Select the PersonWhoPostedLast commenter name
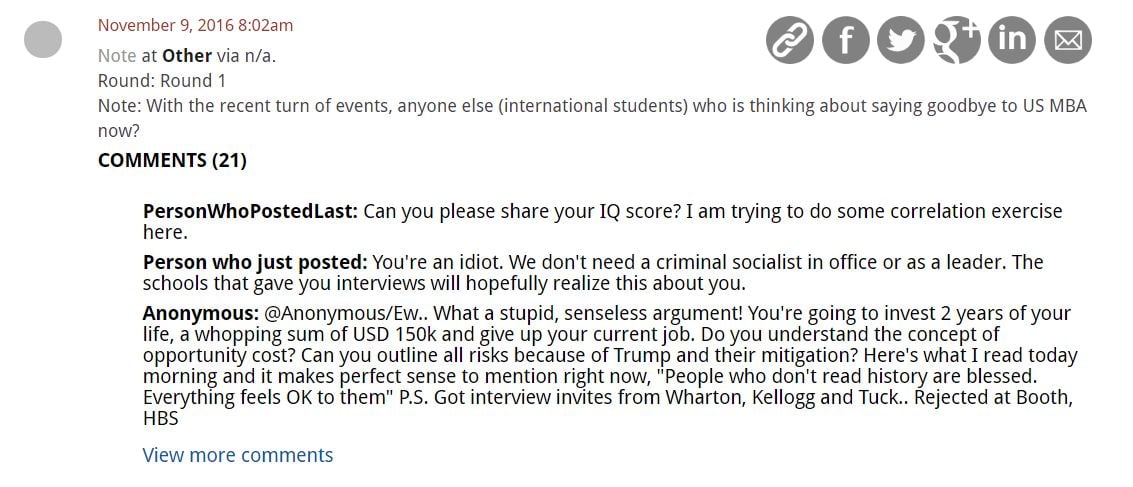The image size is (1133, 487). (x=250, y=212)
